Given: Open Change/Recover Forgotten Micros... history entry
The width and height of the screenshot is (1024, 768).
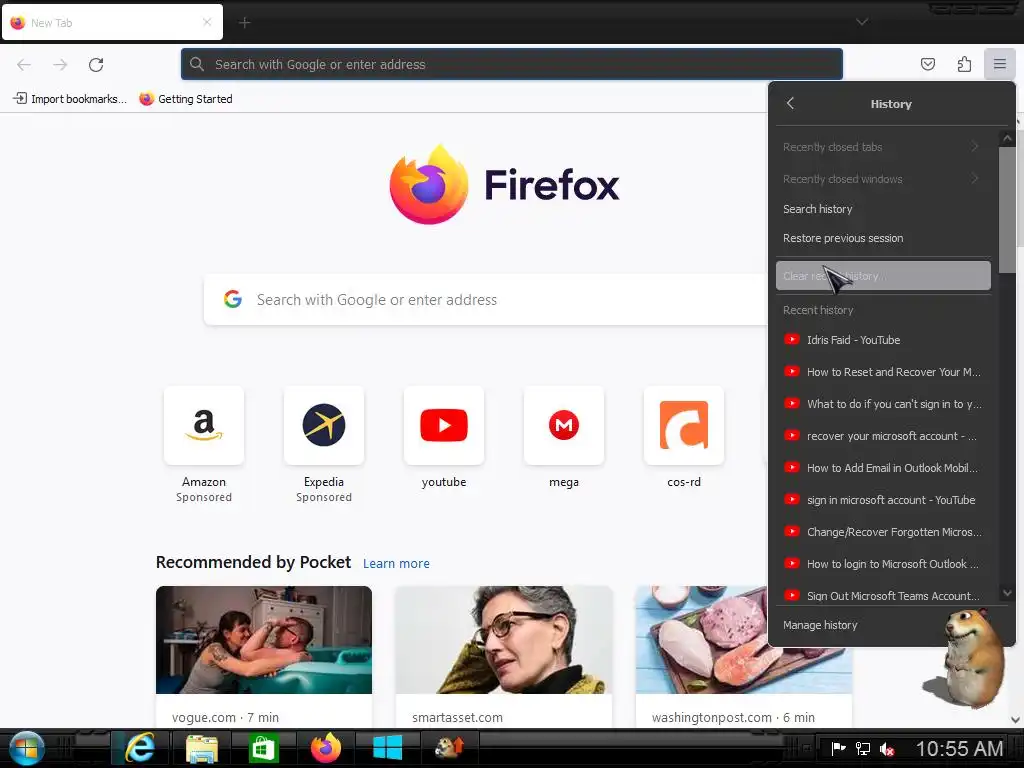Looking at the screenshot, I should click(x=883, y=532).
